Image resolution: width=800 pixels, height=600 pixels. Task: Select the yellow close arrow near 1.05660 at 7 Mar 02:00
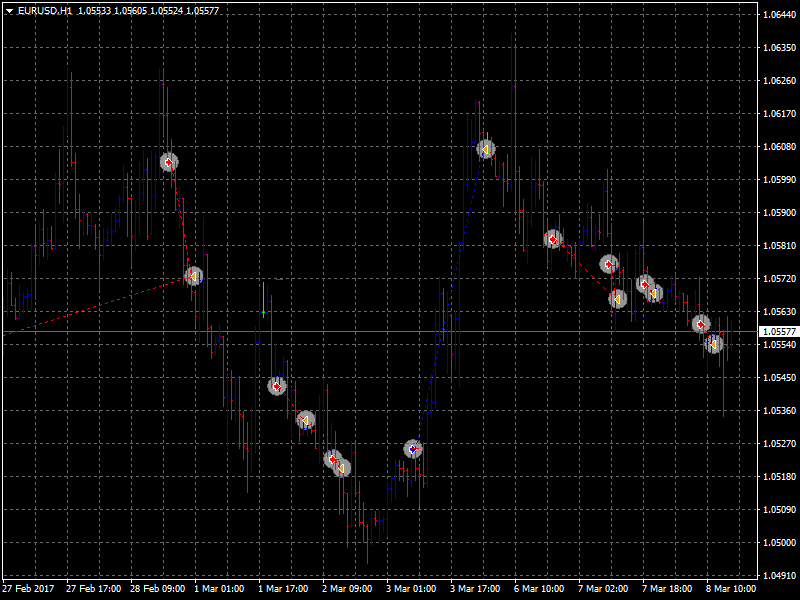coord(617,299)
